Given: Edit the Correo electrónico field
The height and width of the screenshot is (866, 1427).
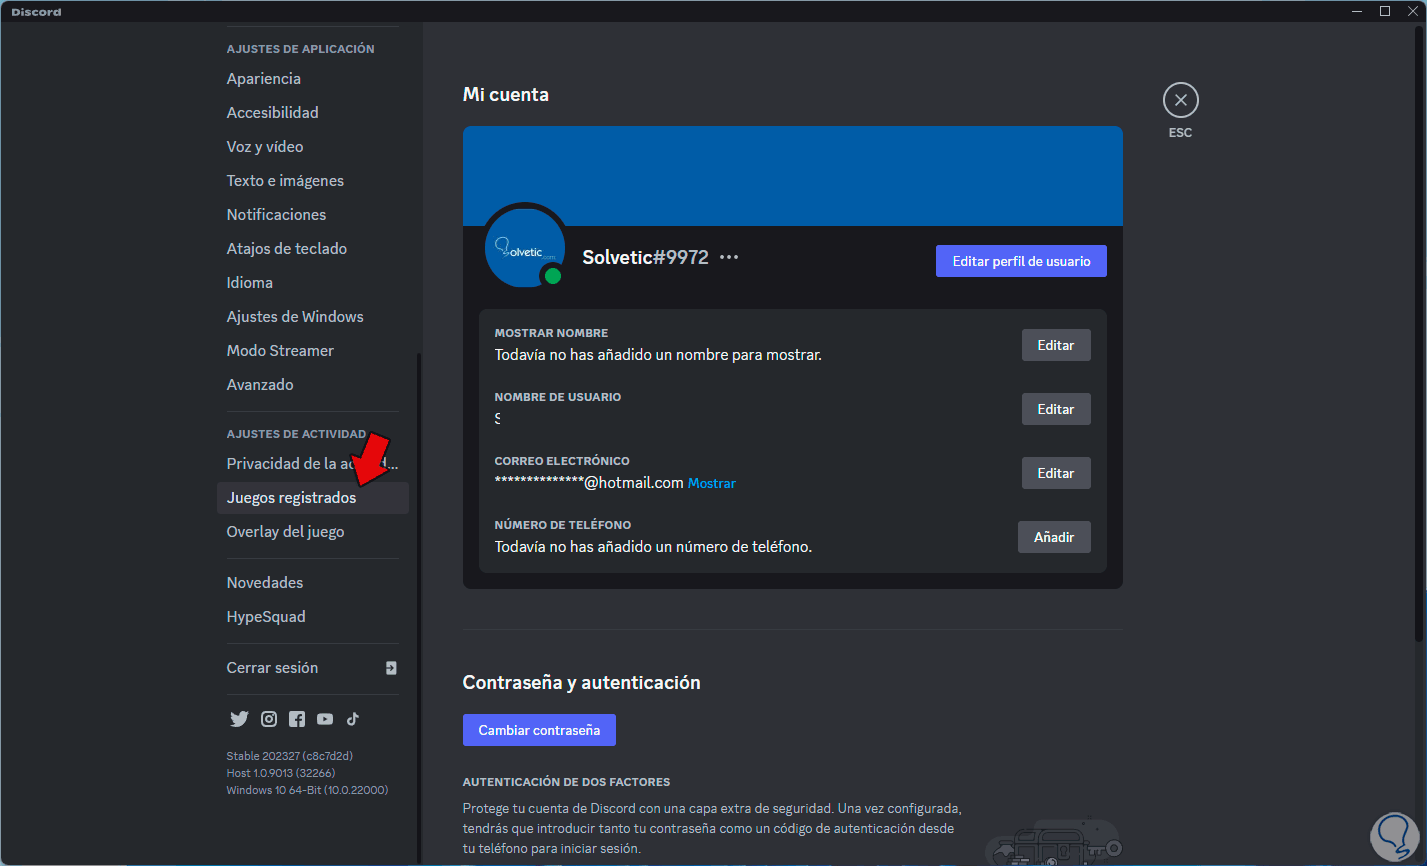Looking at the screenshot, I should 1056,473.
